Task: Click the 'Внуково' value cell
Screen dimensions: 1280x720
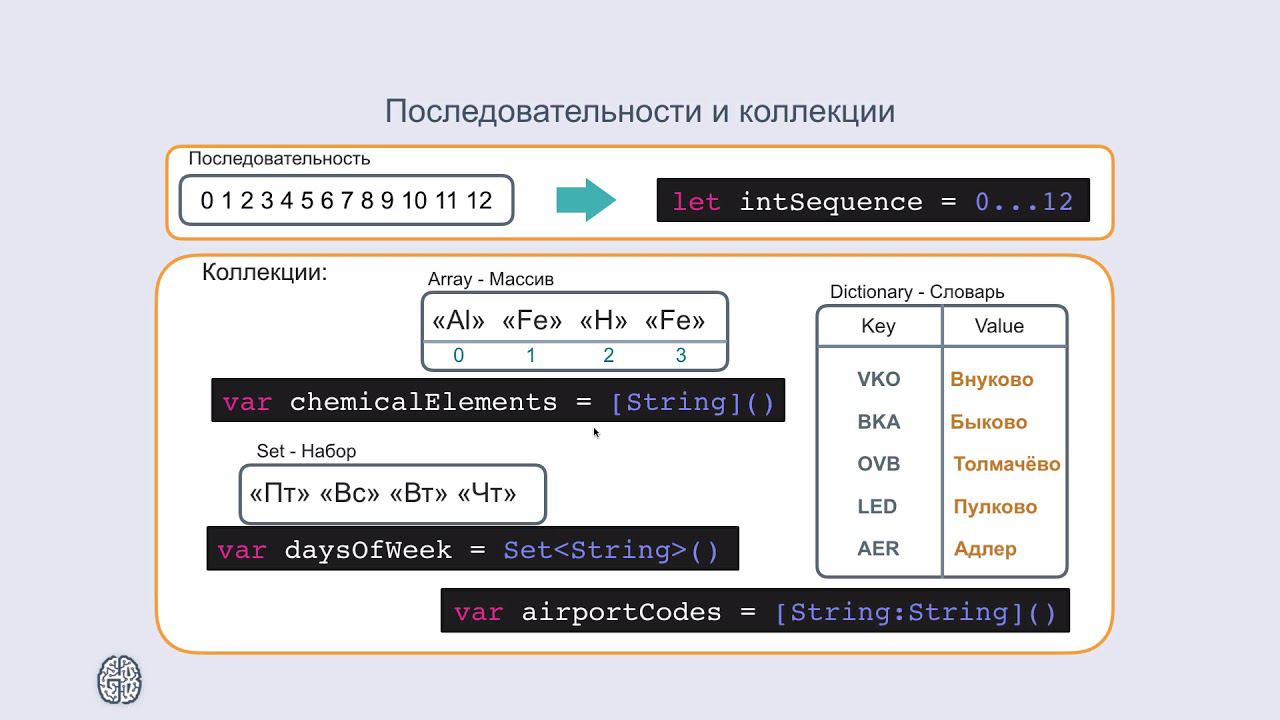Action: [992, 379]
